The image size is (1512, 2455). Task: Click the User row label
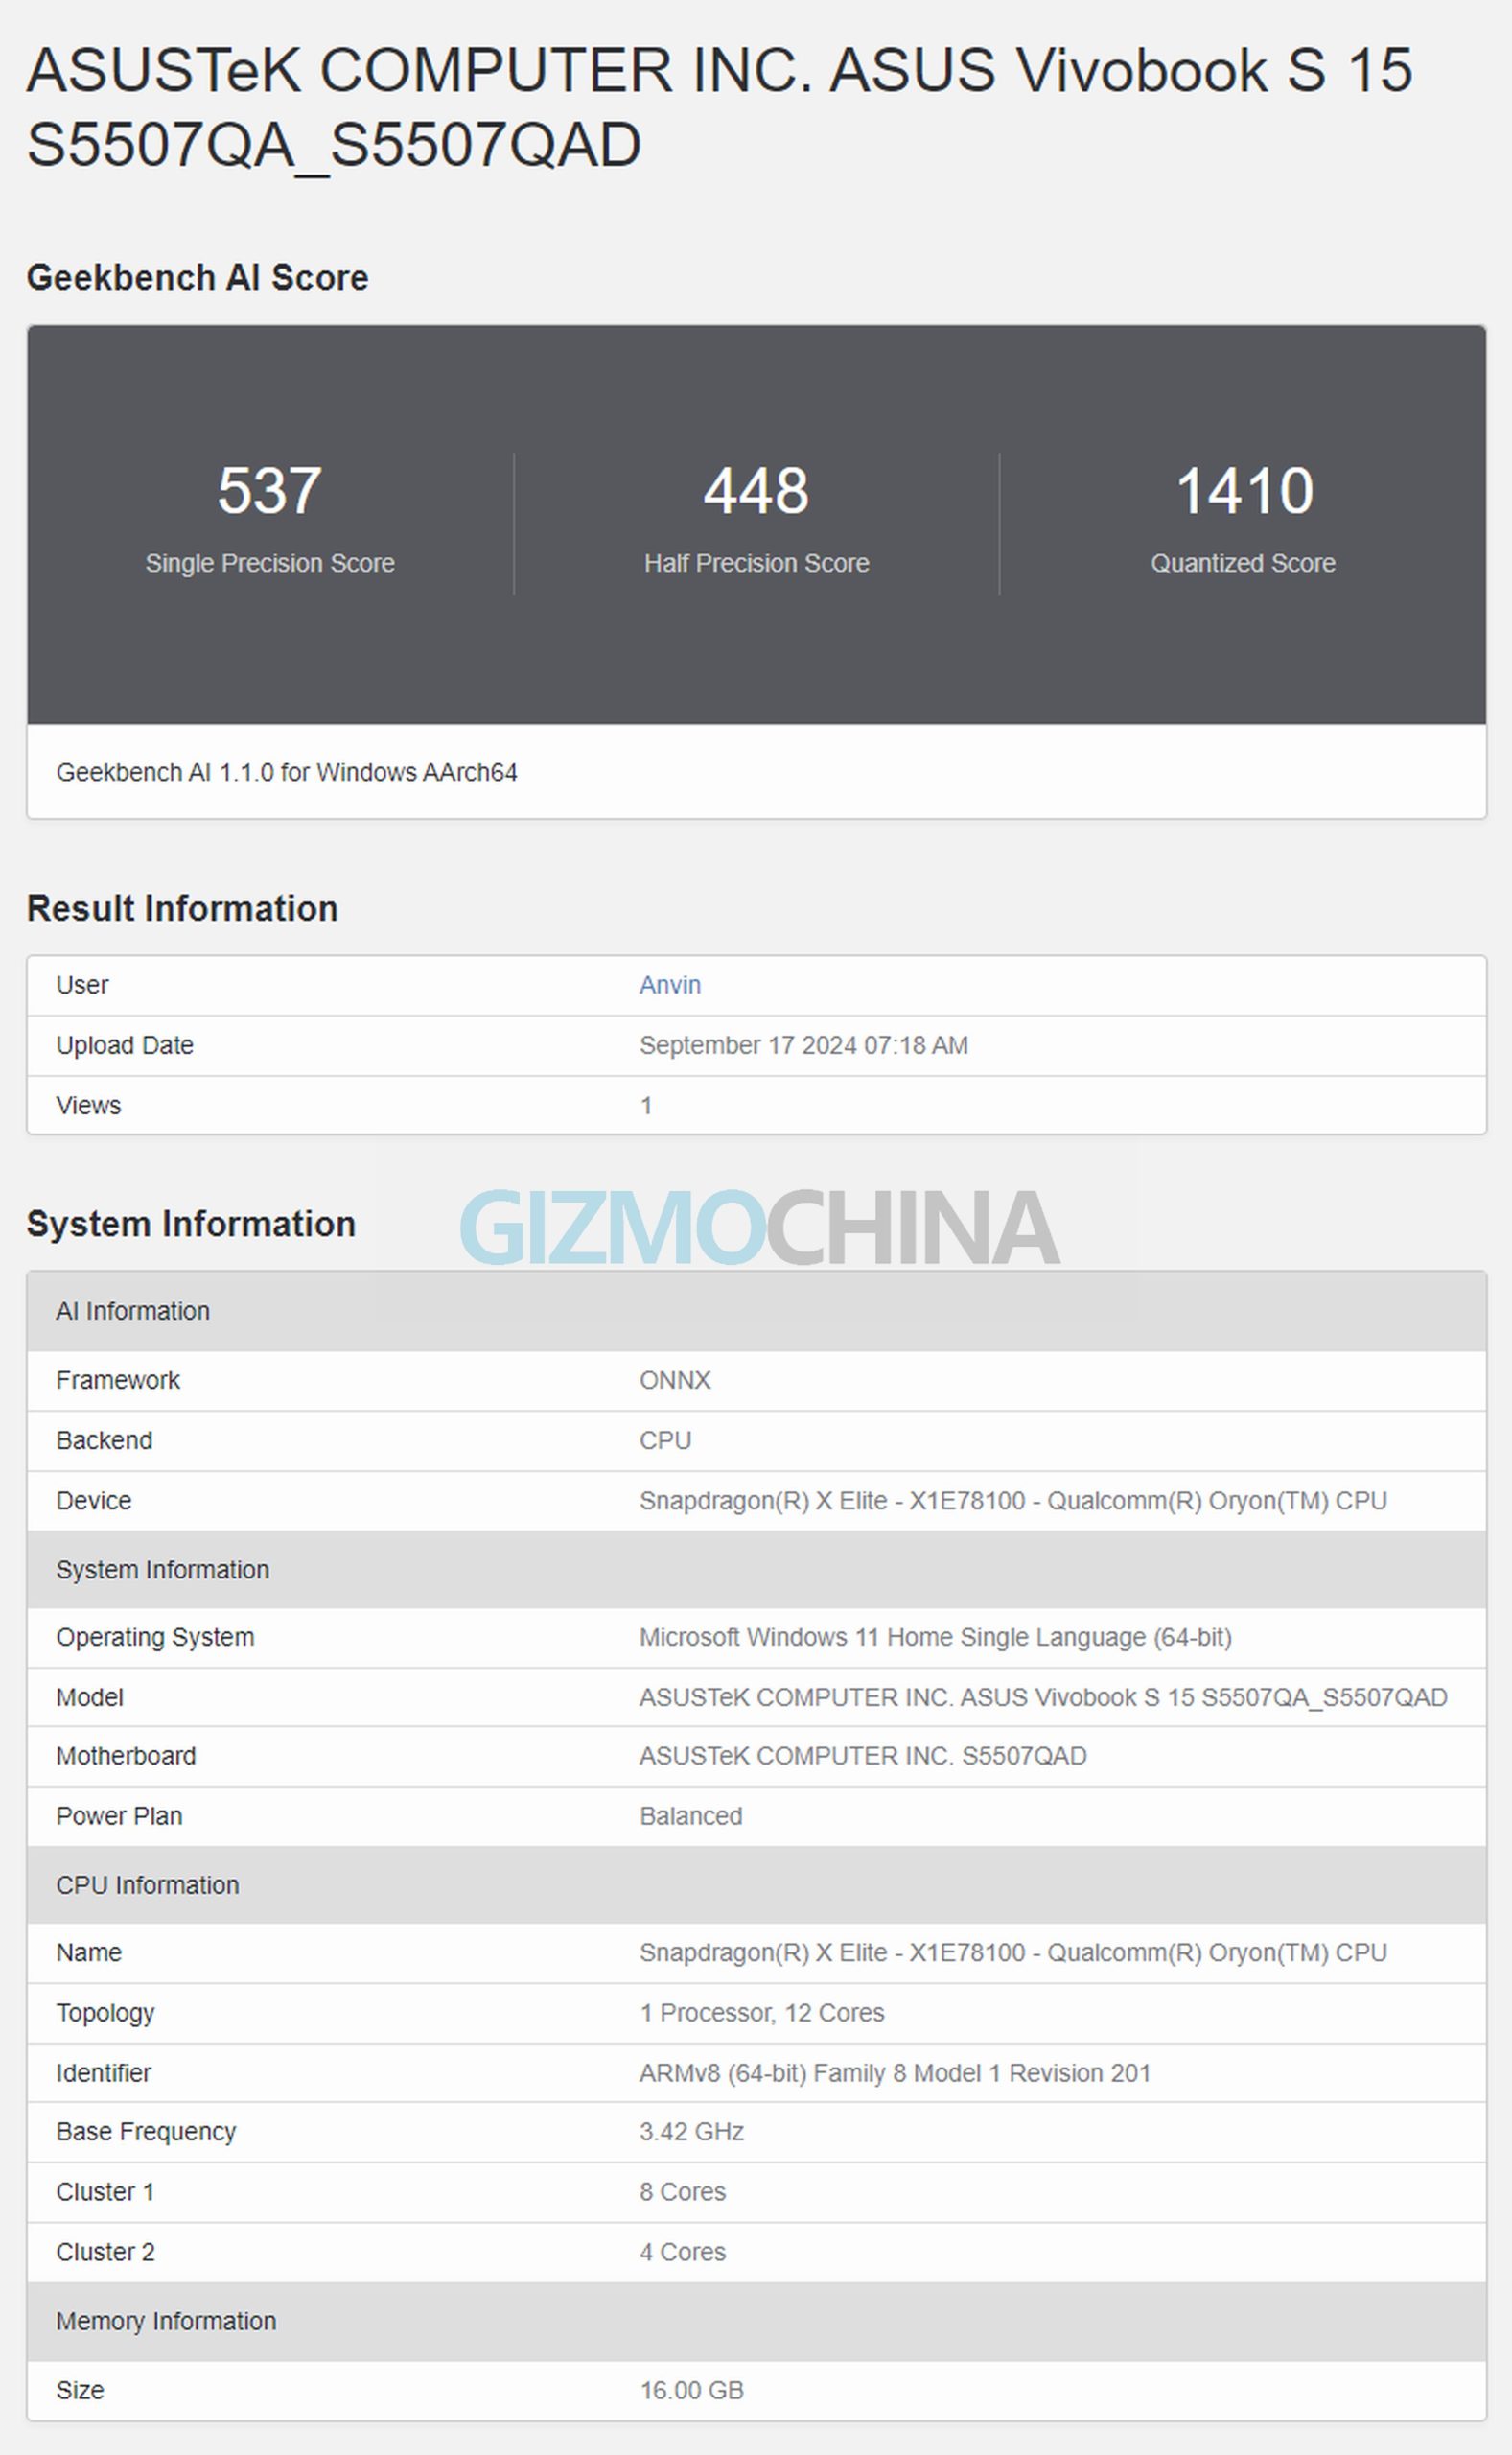tap(82, 985)
